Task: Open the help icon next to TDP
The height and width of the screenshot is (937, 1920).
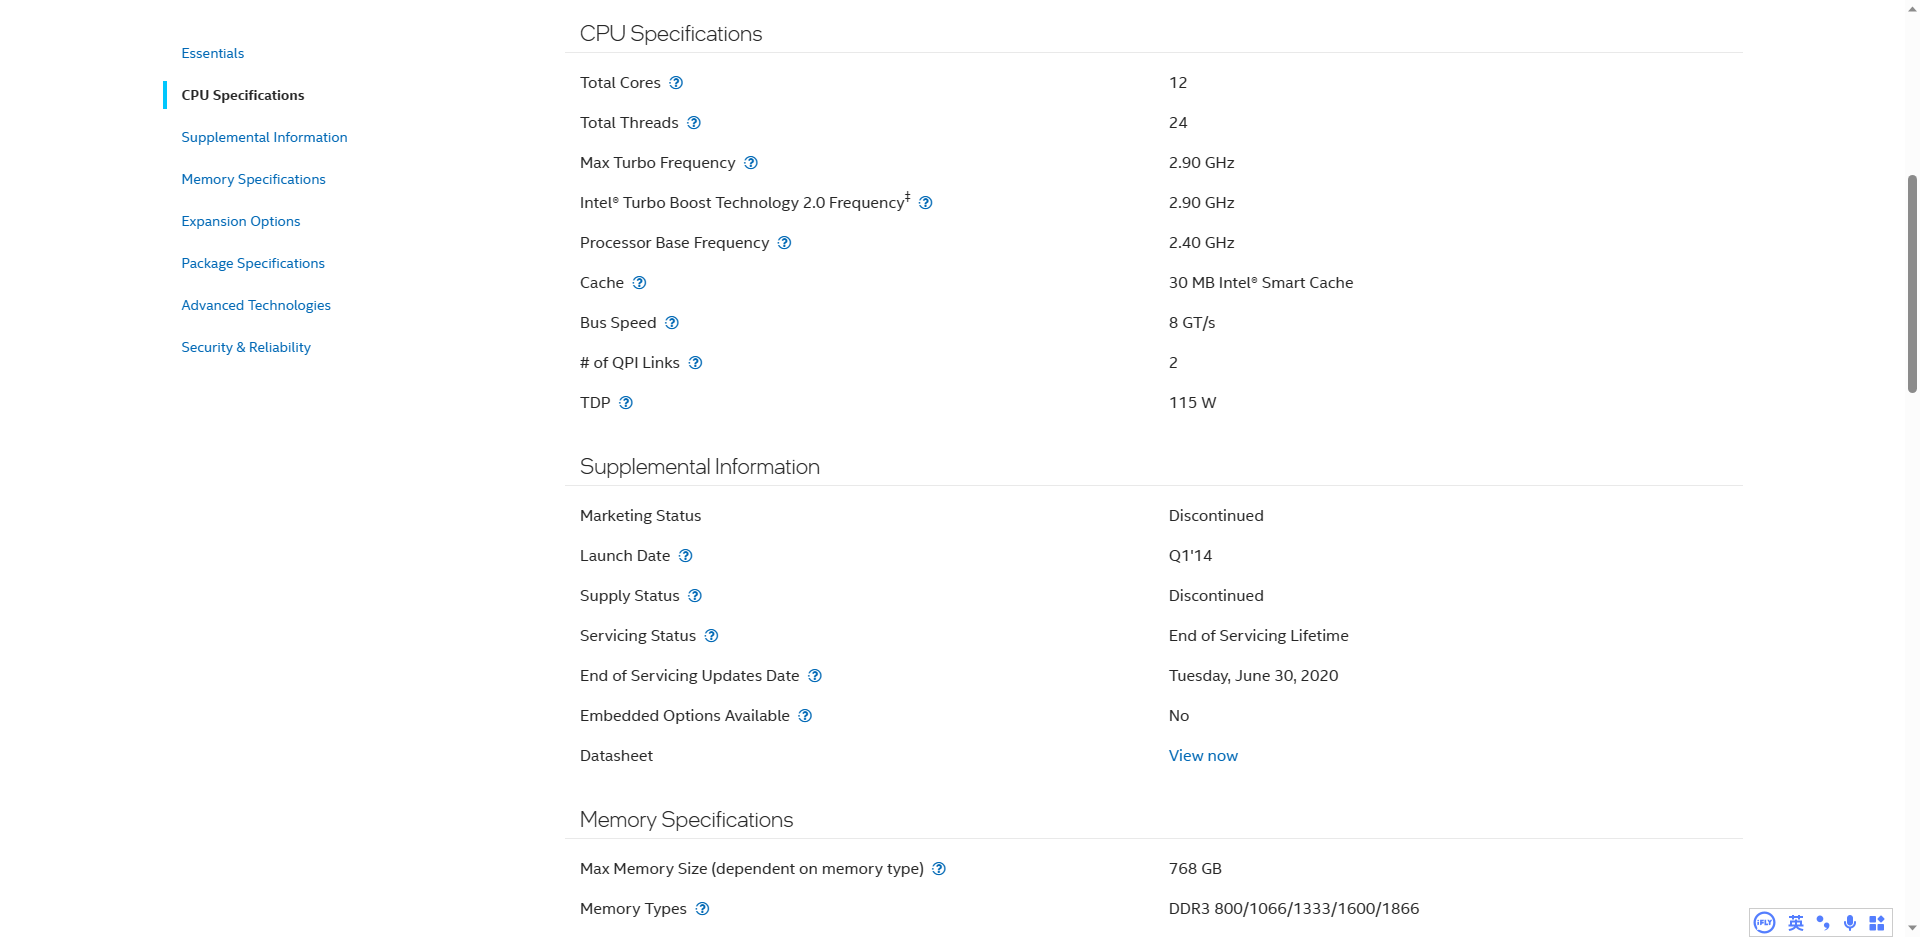Action: click(x=626, y=403)
